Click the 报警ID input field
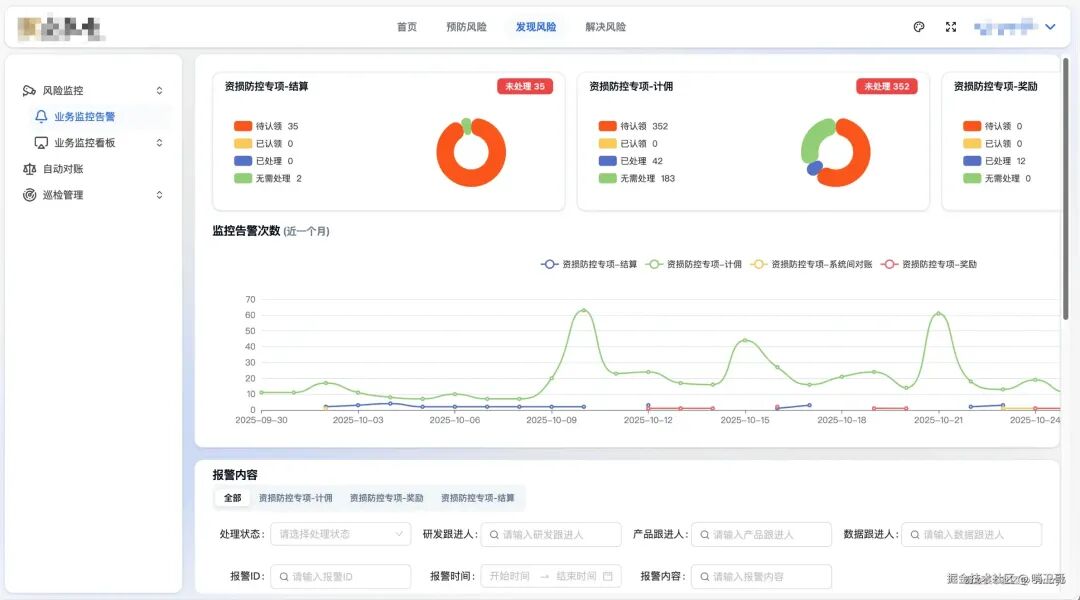This screenshot has width=1080, height=600. [x=340, y=576]
